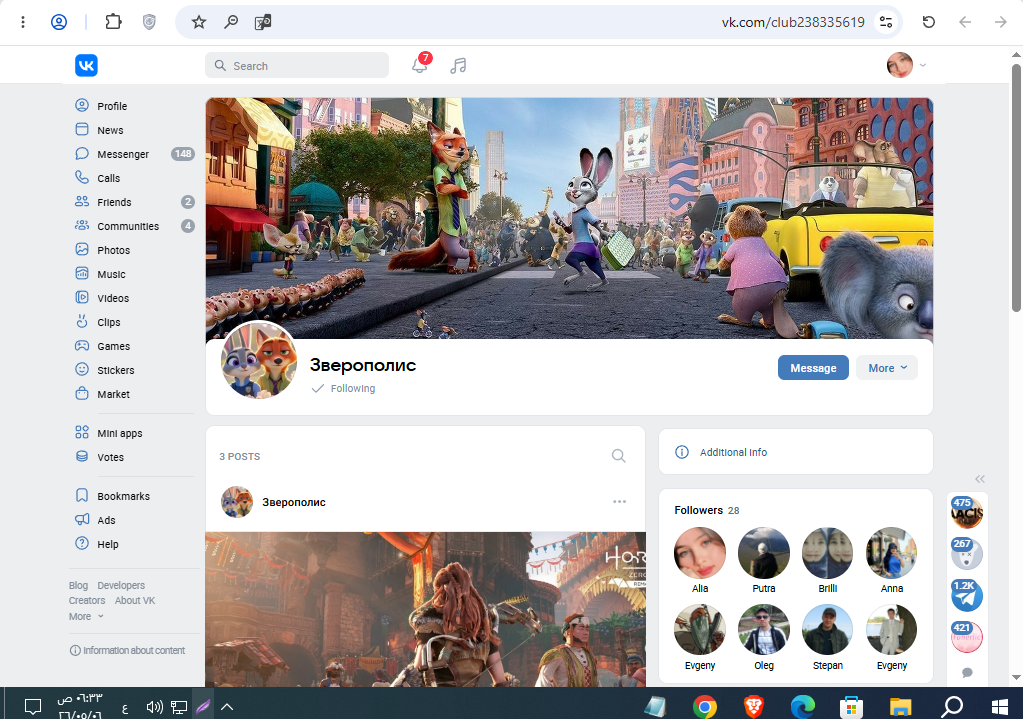Image resolution: width=1023 pixels, height=719 pixels.
Task: Open the notifications bell icon
Action: (x=420, y=65)
